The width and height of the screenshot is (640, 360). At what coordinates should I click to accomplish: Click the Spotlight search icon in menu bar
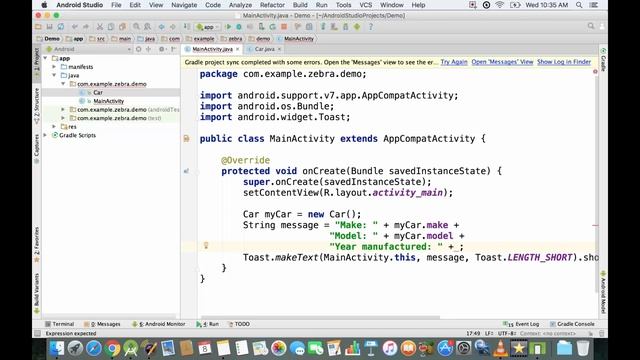tap(579, 5)
